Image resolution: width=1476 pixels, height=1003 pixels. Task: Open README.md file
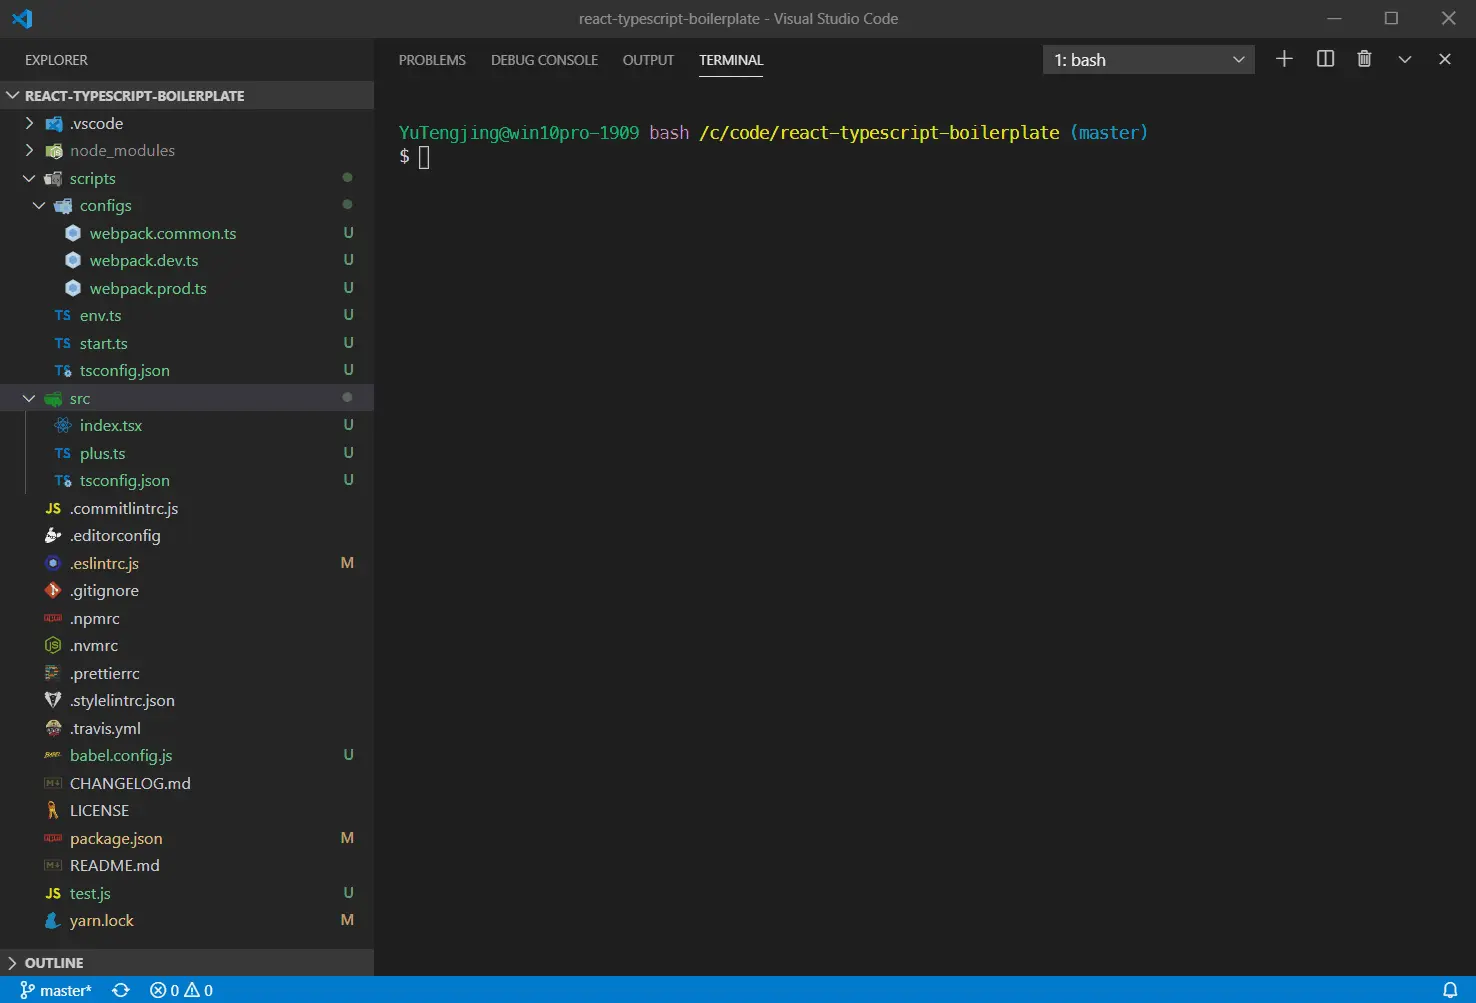point(187,865)
